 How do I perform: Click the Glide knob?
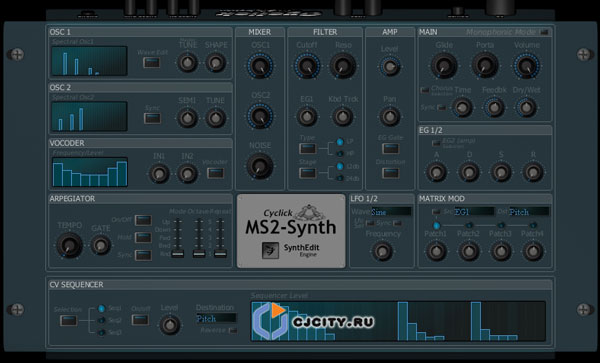coord(444,65)
